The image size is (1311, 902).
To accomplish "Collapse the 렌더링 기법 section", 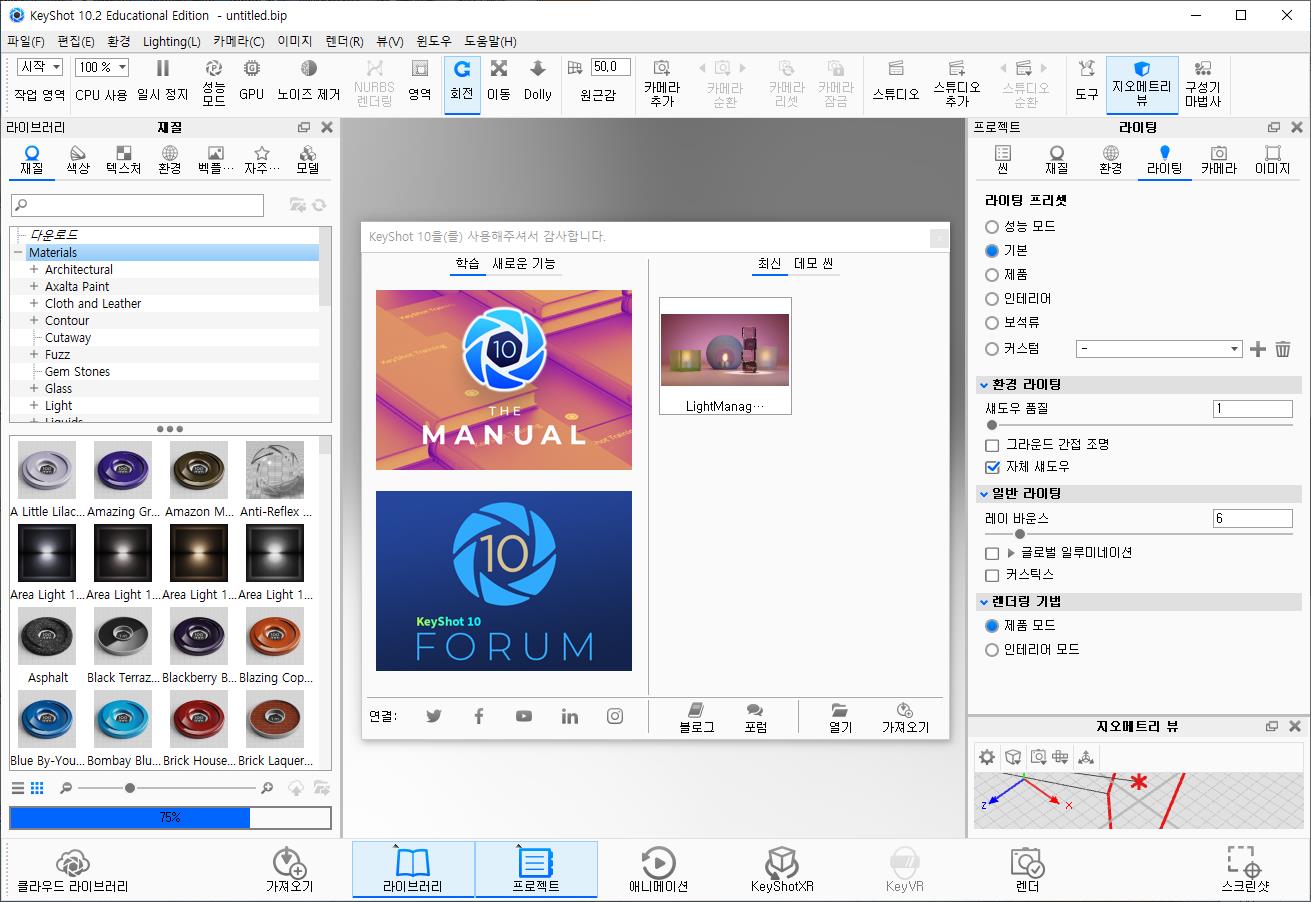I will pyautogui.click(x=983, y=602).
